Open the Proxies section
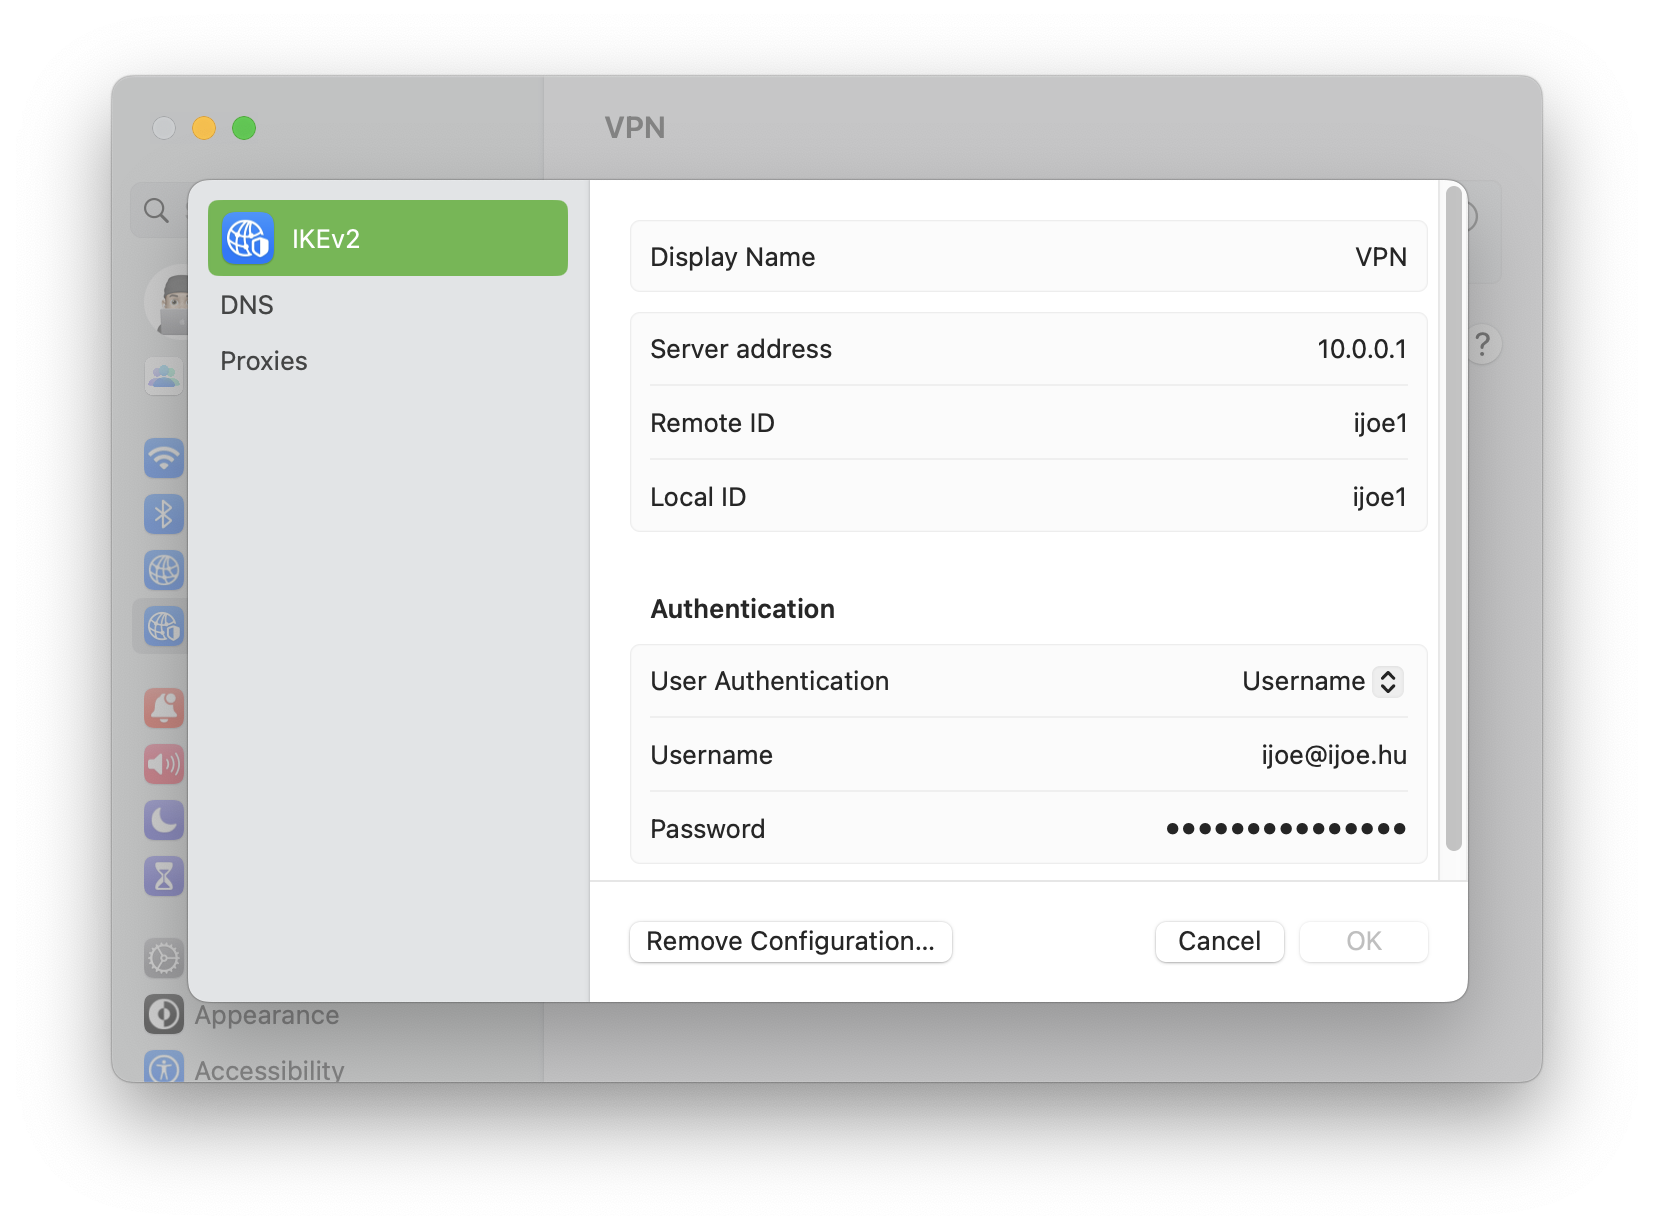The height and width of the screenshot is (1230, 1654). 264,361
